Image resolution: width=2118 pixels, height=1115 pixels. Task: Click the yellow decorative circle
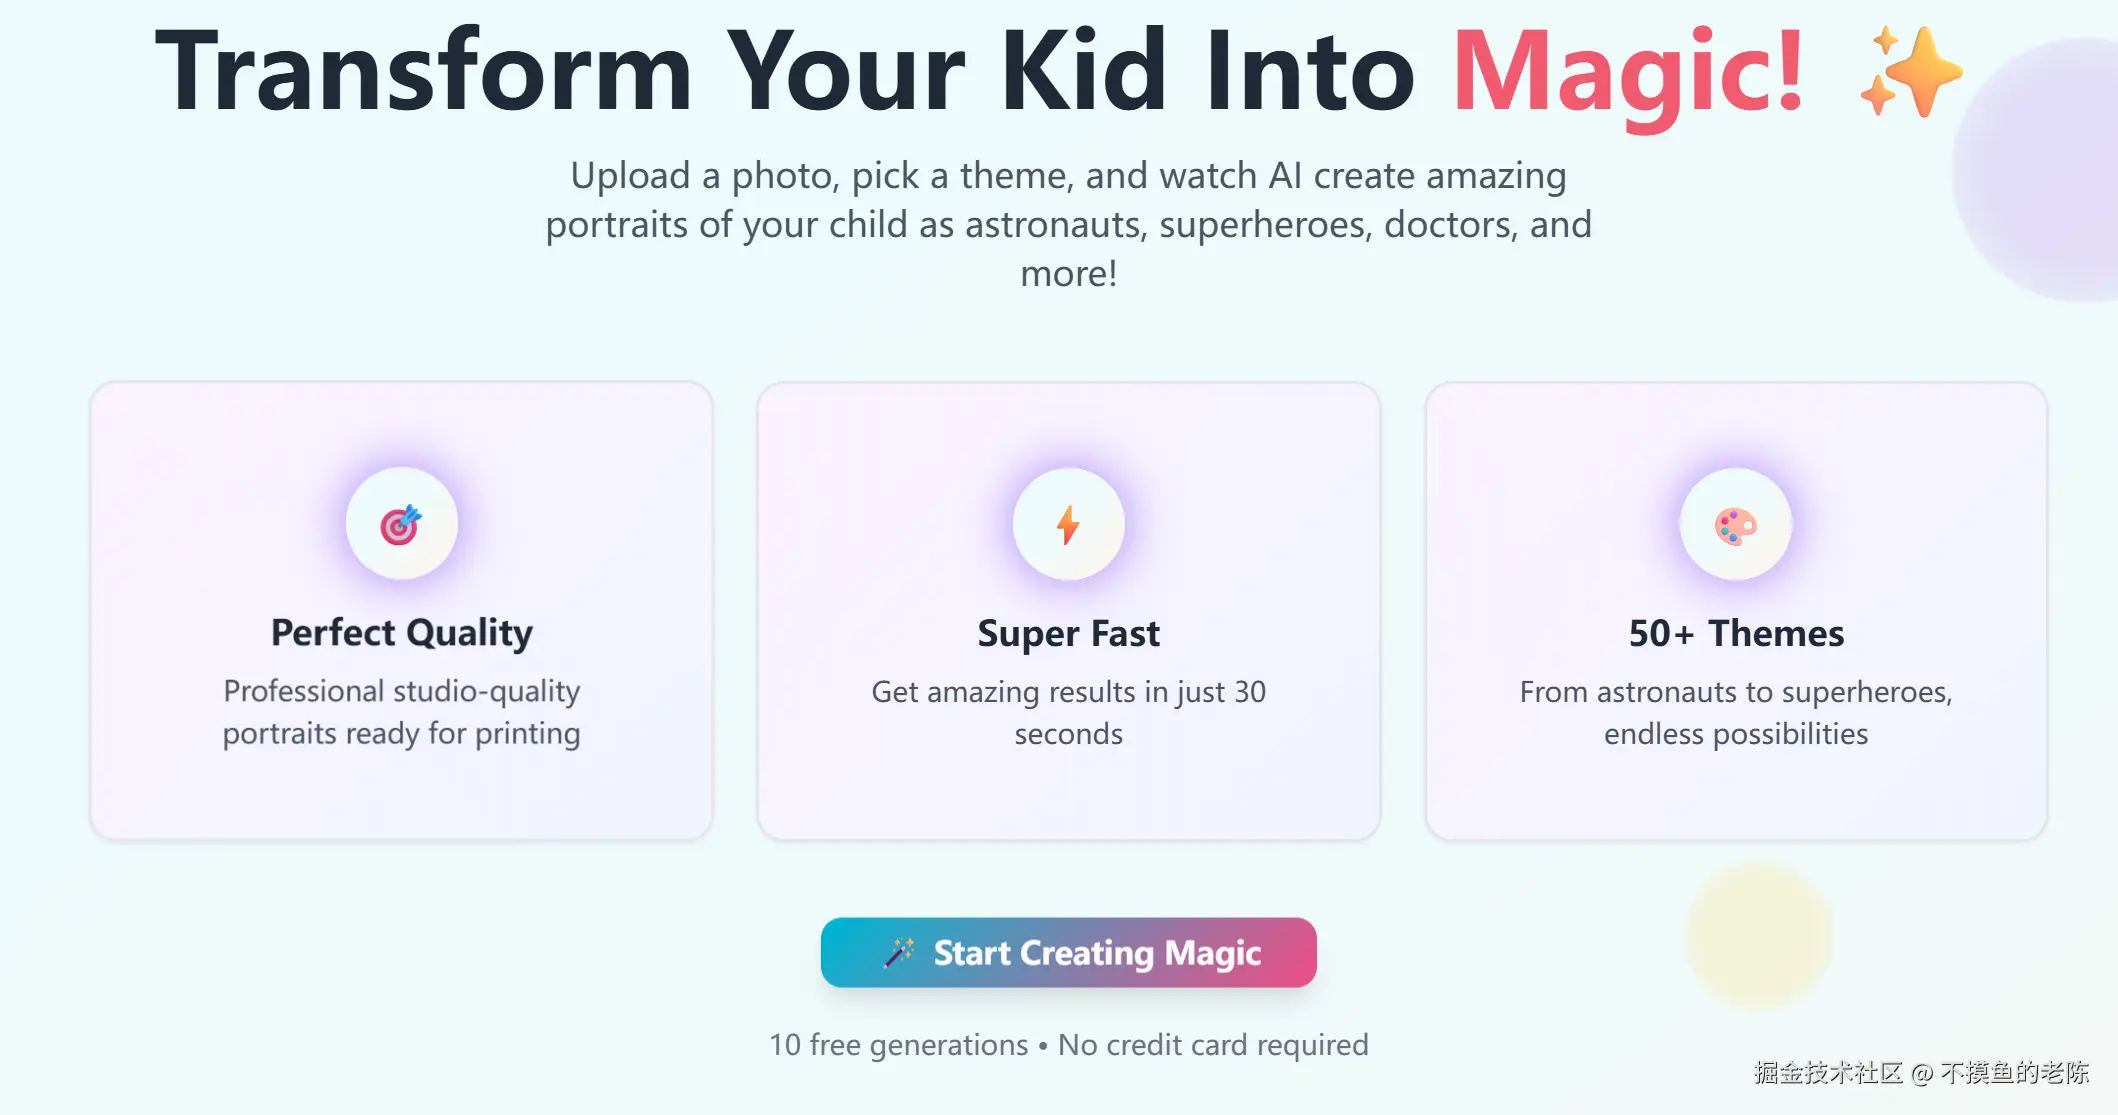[1759, 936]
